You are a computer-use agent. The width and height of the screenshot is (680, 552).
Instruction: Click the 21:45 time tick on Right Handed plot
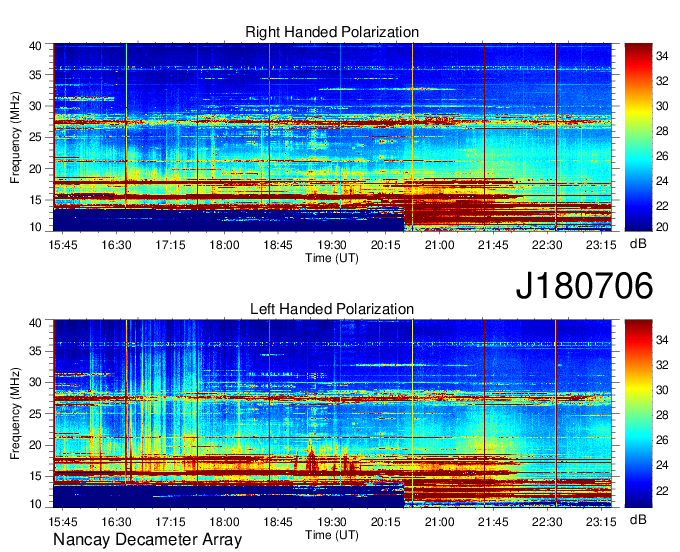[x=493, y=245]
